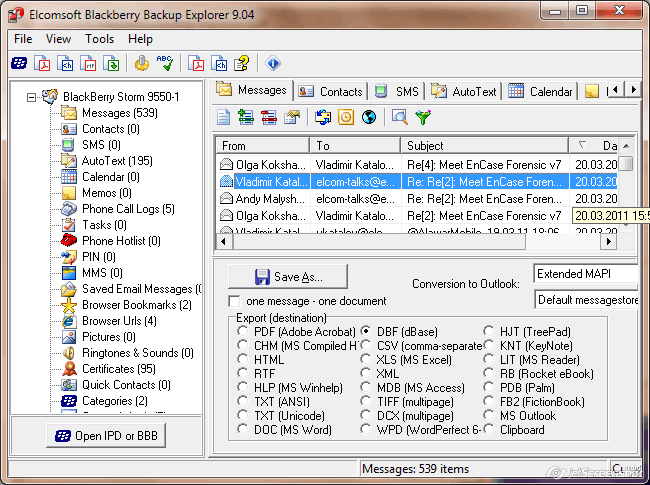The width and height of the screenshot is (650, 485).
Task: Open the question mark help icon
Action: (242, 63)
